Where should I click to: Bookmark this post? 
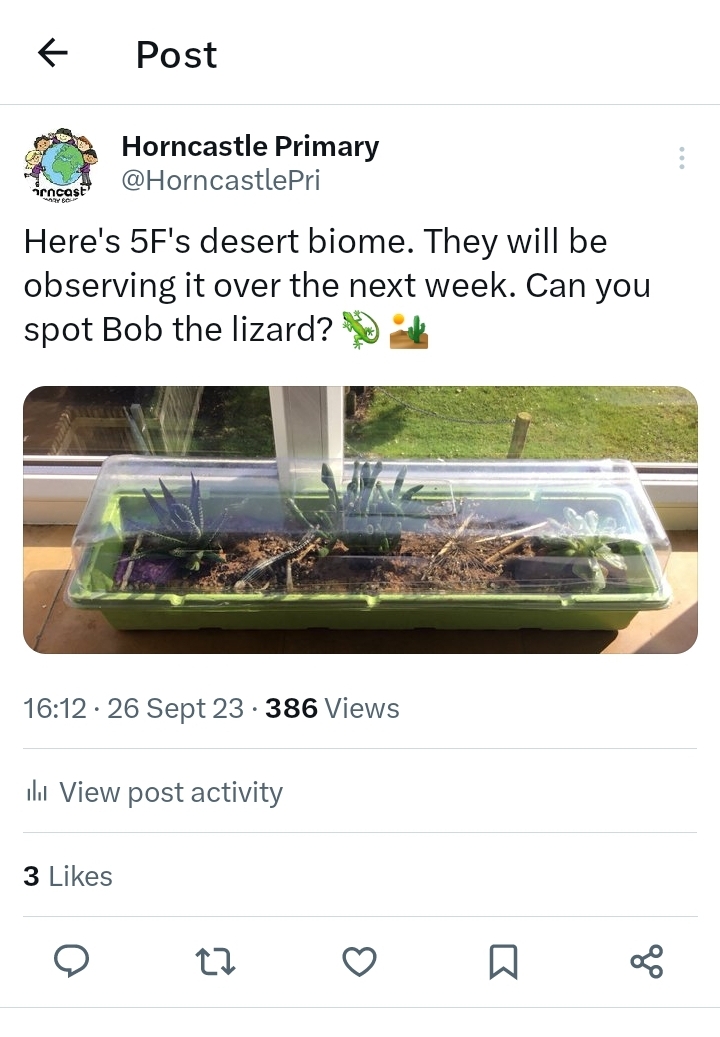point(503,962)
